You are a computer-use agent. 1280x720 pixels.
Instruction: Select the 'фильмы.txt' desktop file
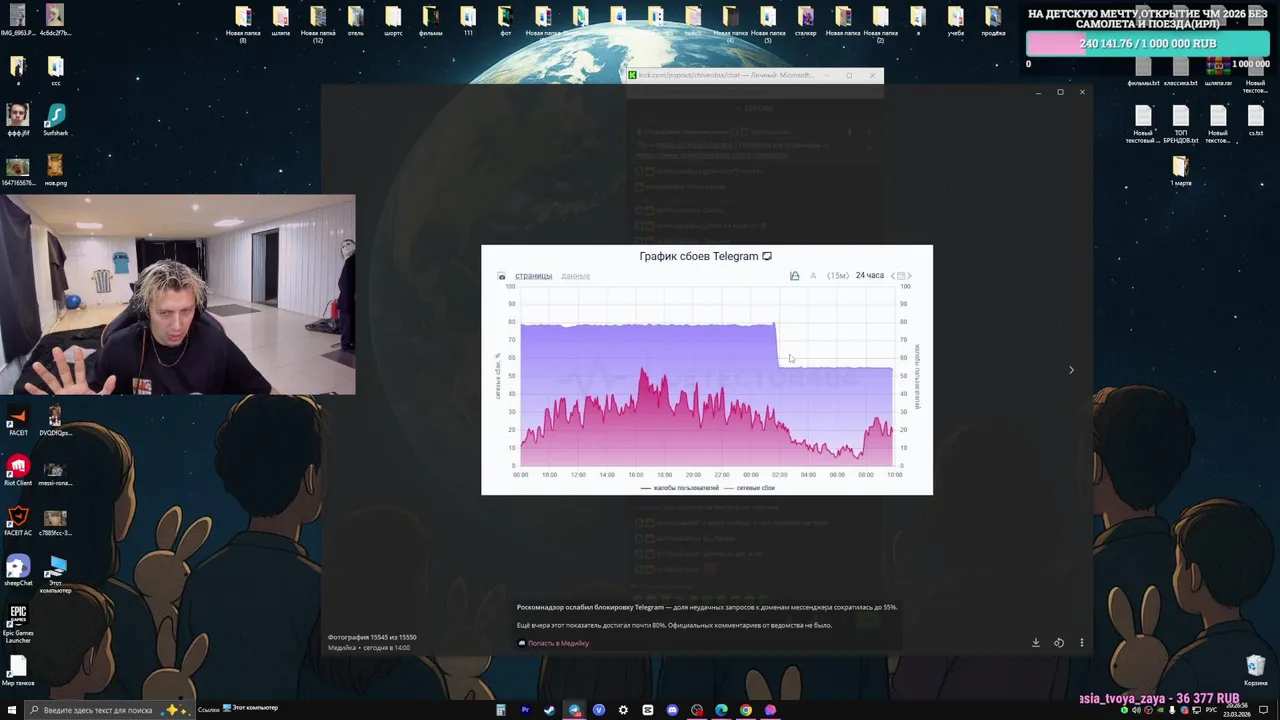click(1143, 71)
